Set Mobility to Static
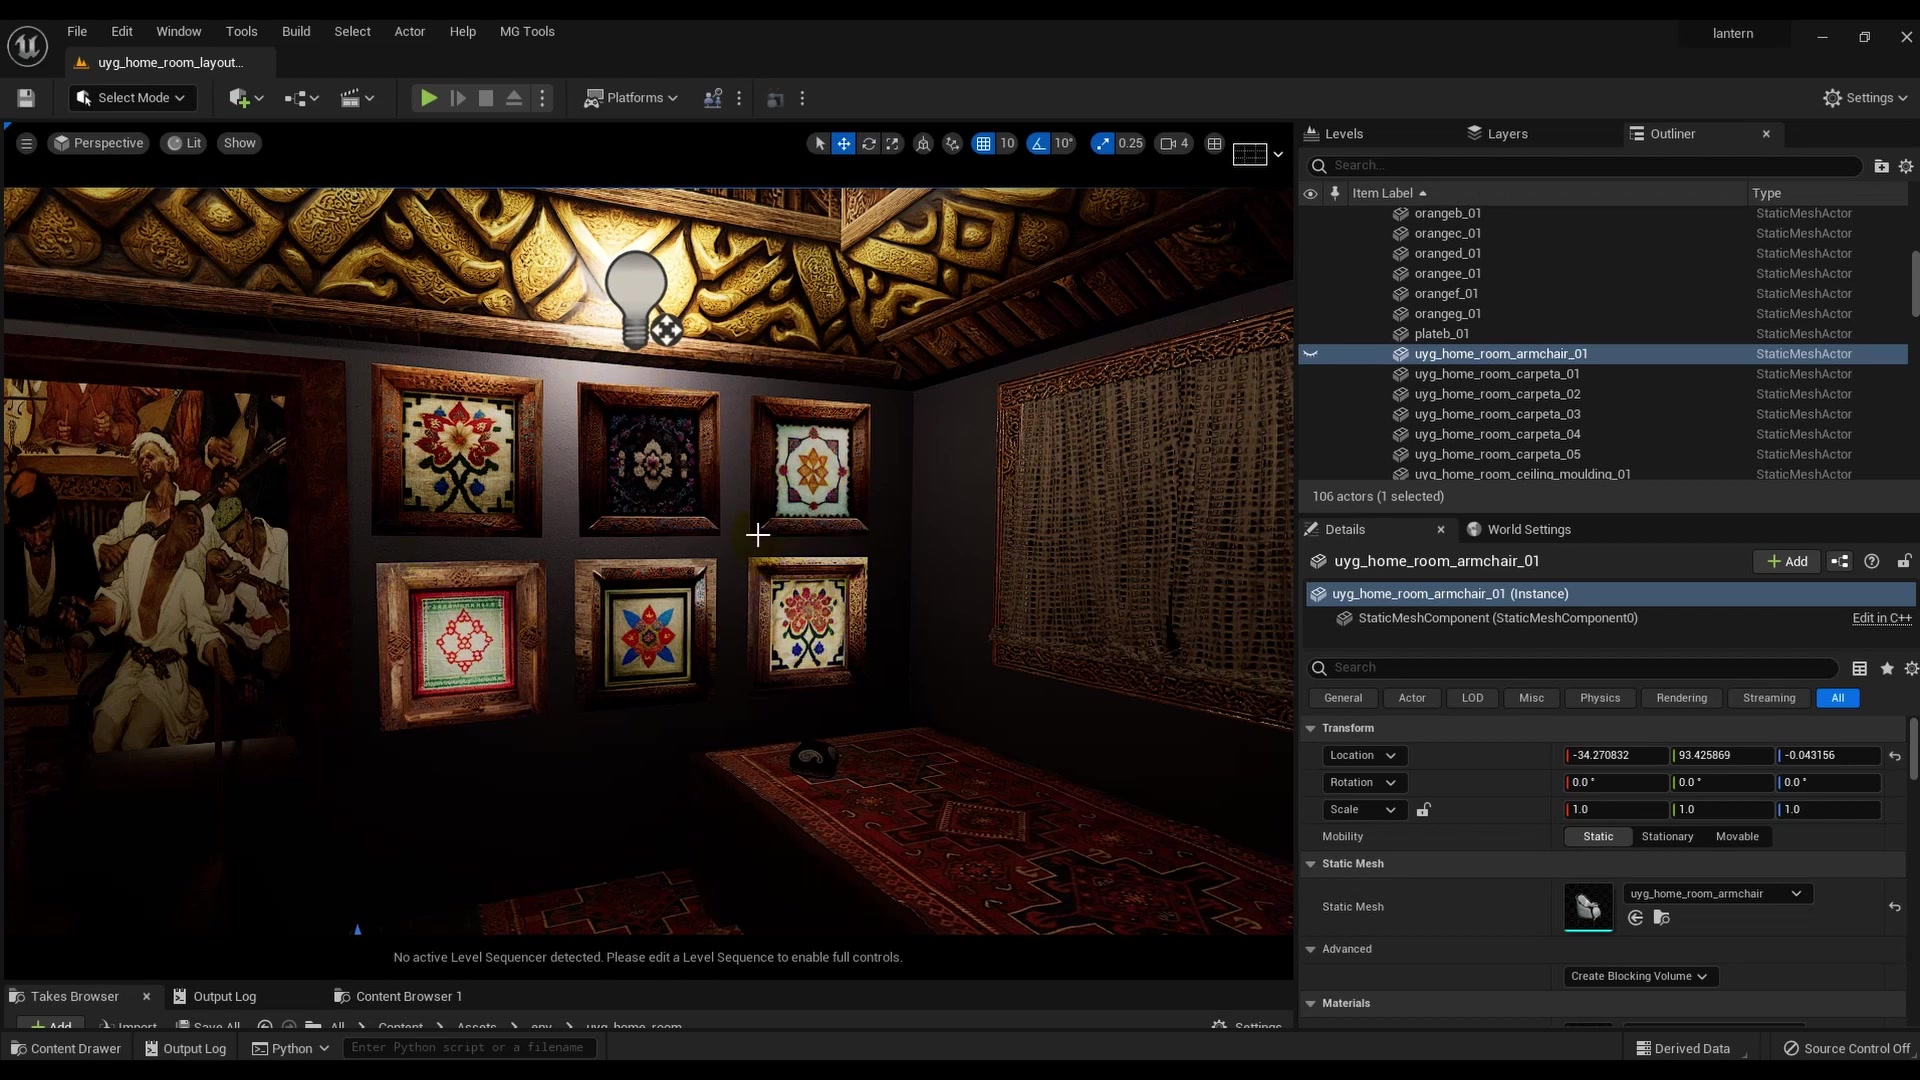The image size is (1920, 1080). [1598, 837]
